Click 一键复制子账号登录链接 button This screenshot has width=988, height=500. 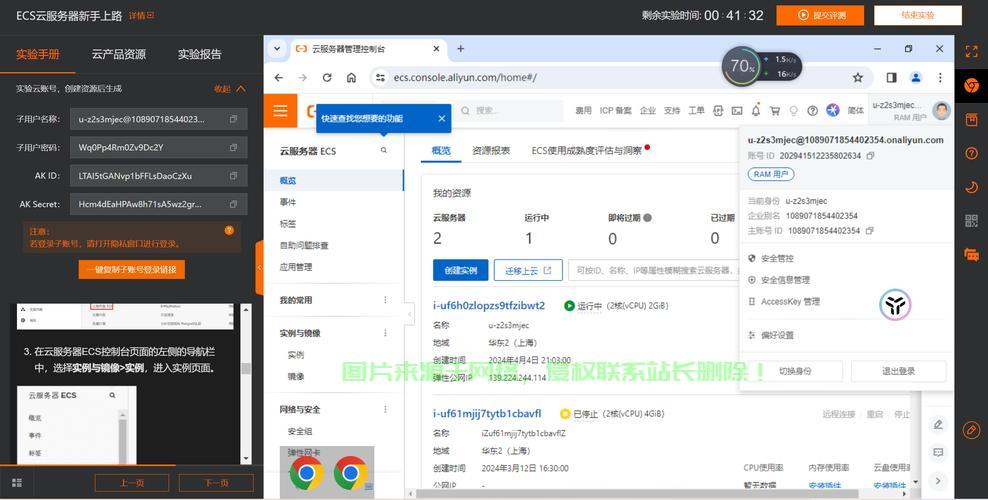click(132, 270)
